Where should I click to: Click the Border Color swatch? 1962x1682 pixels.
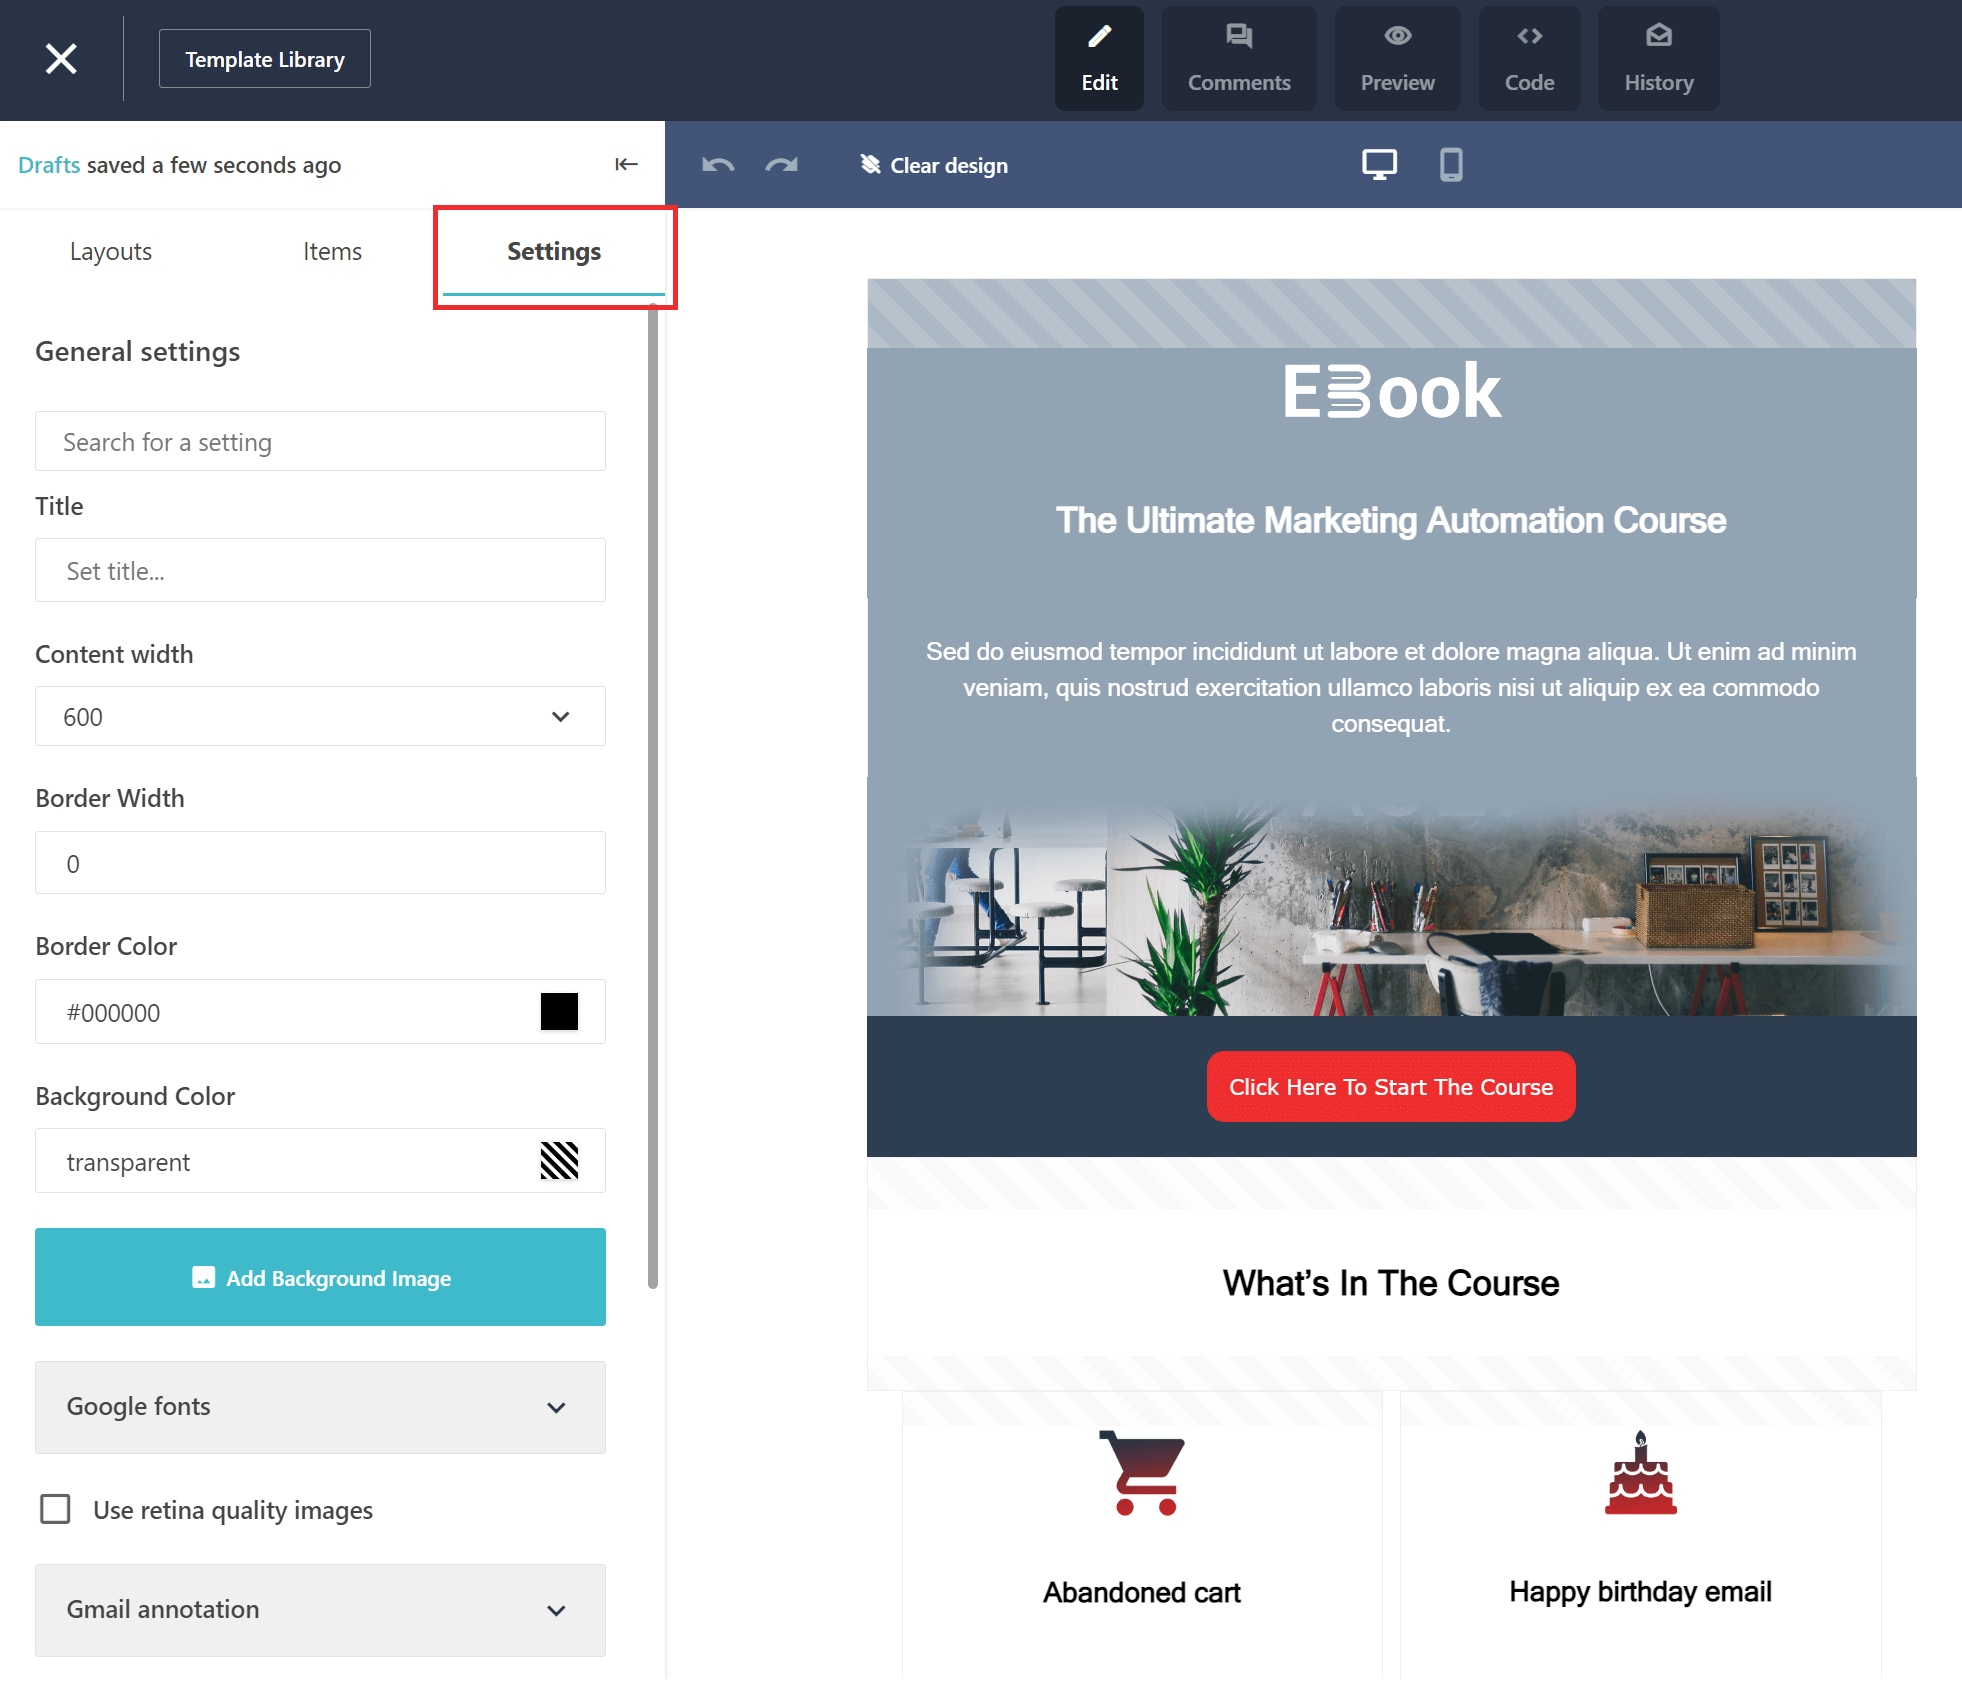point(559,1011)
